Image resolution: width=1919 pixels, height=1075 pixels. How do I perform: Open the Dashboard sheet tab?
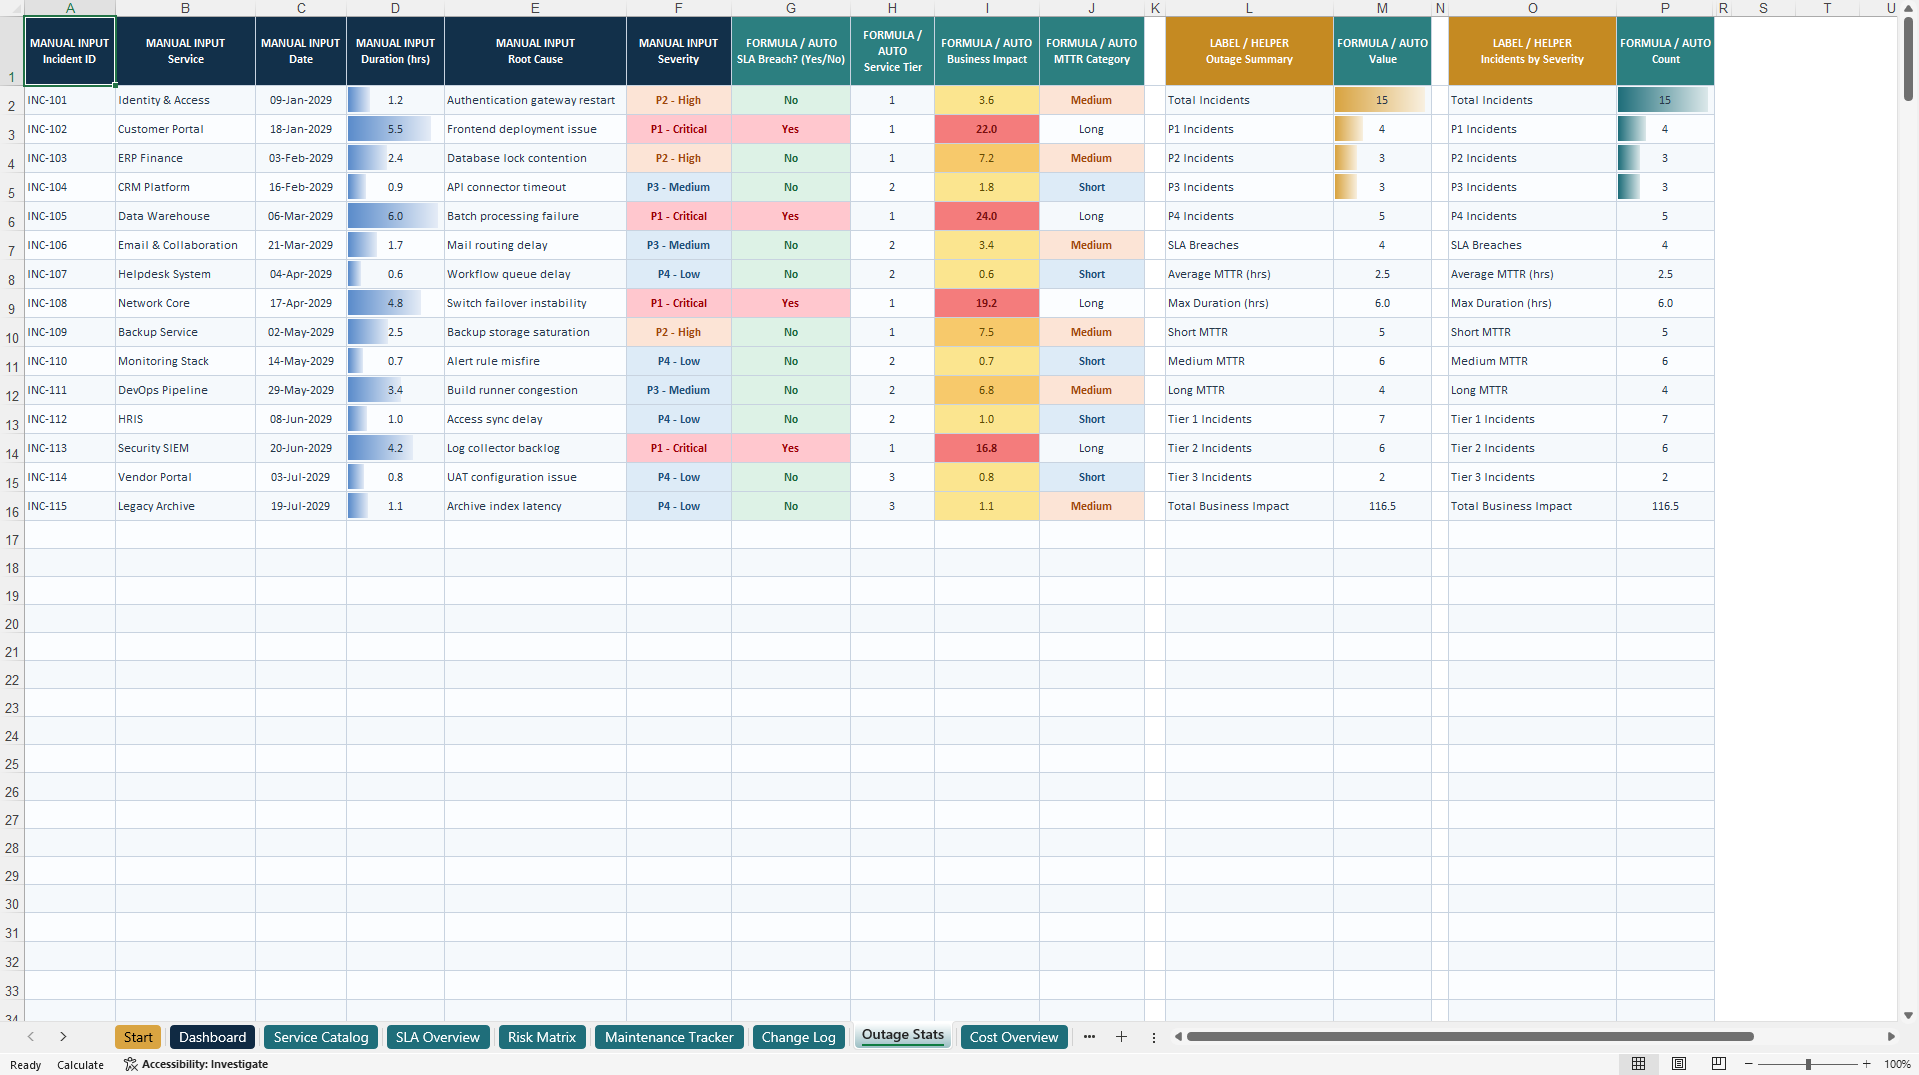[212, 1037]
